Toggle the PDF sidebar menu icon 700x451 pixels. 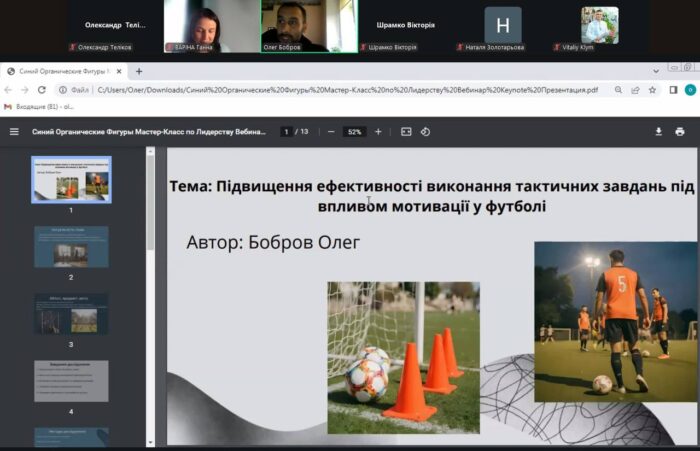tap(14, 131)
